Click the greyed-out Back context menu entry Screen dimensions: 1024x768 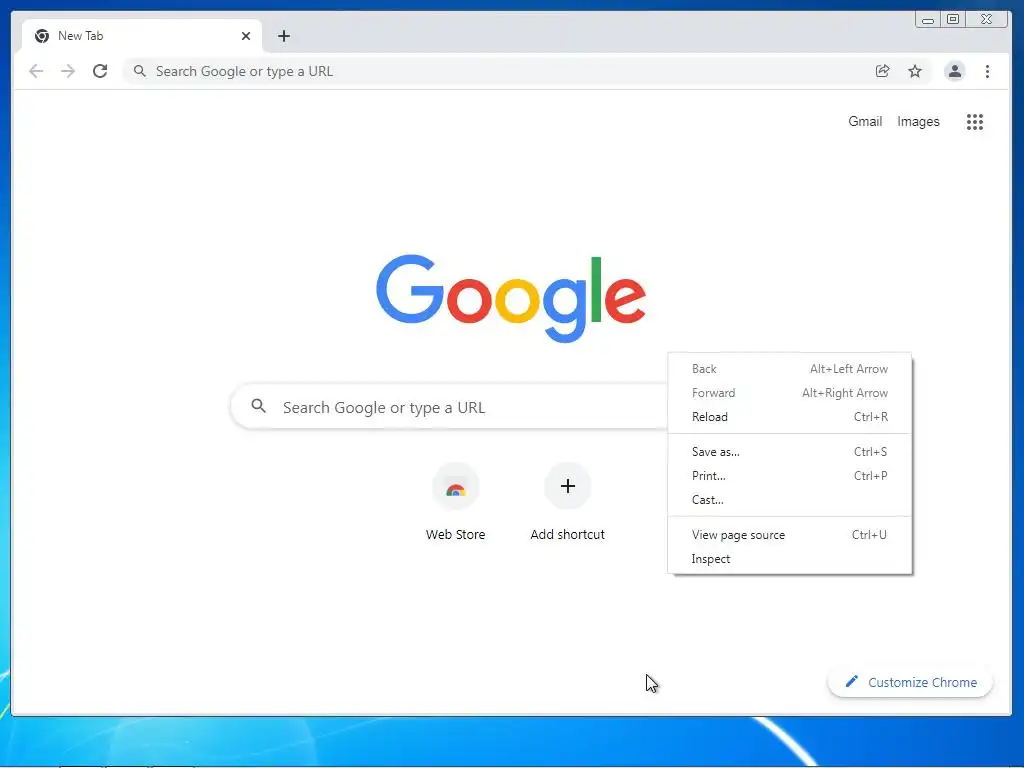click(790, 369)
